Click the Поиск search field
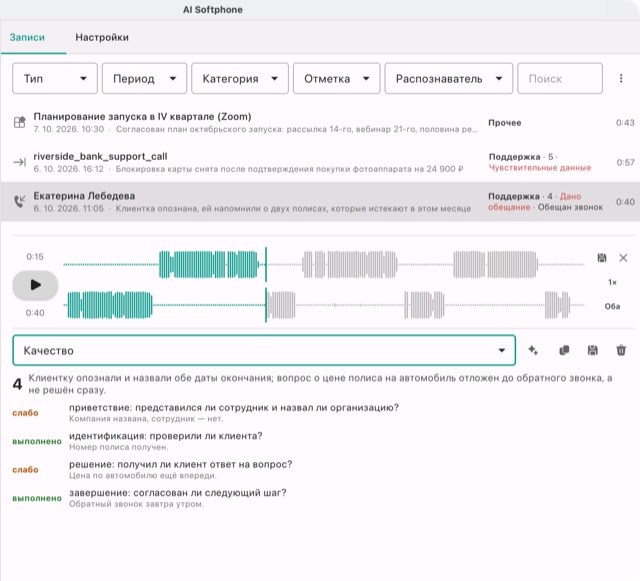The image size is (640, 581). click(560, 78)
